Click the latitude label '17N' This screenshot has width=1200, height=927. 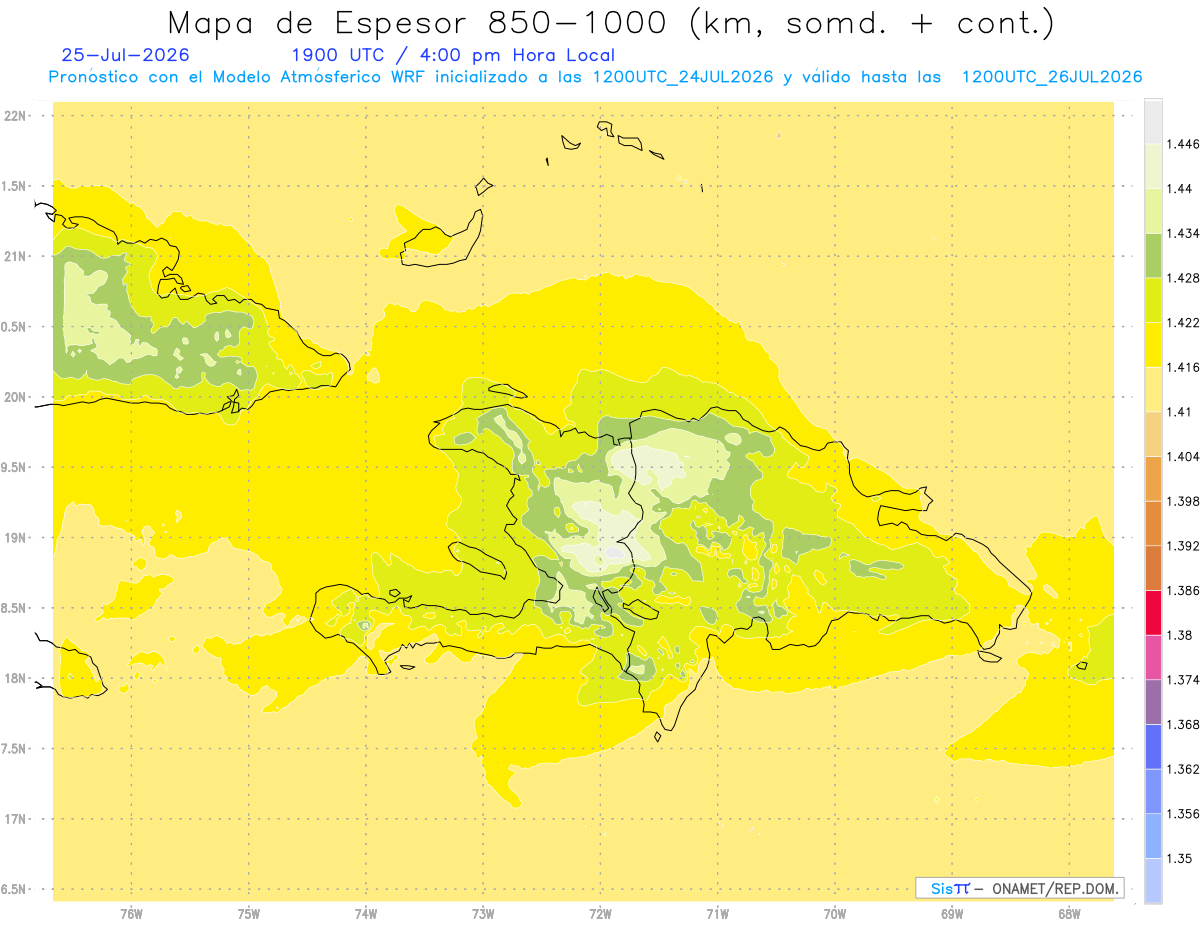point(14,819)
